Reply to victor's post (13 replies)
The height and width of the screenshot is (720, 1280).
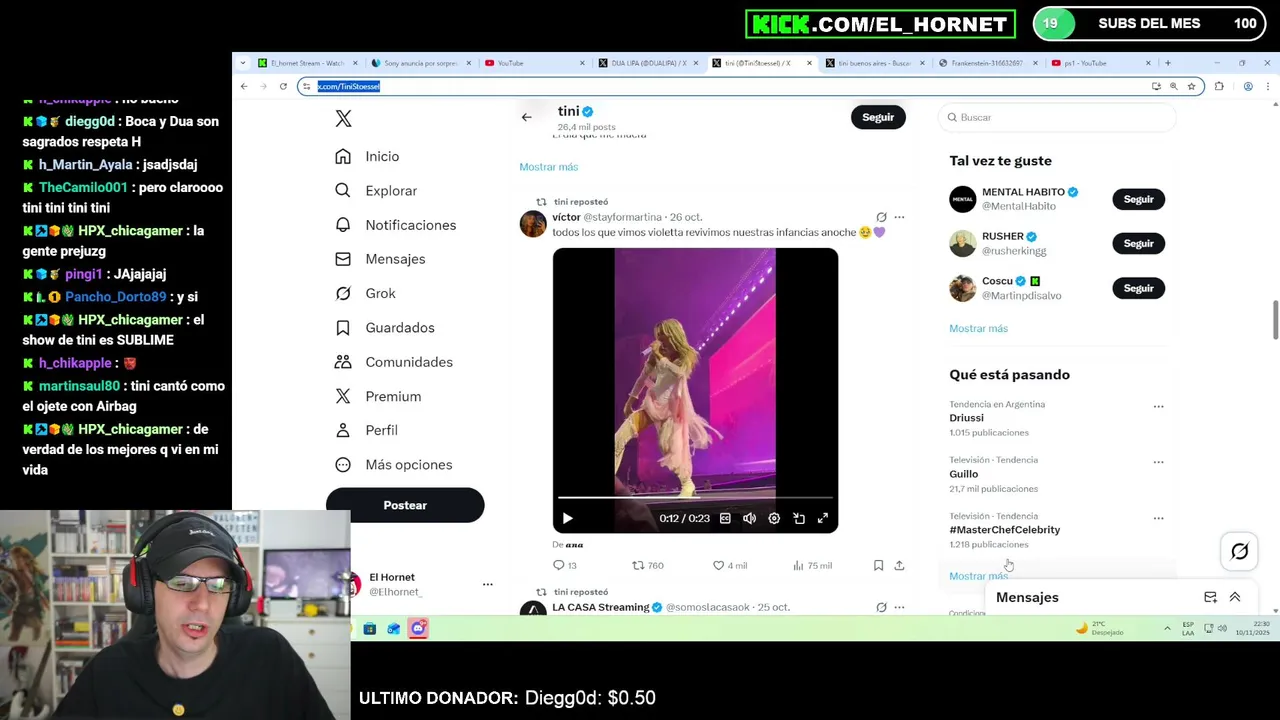565,565
